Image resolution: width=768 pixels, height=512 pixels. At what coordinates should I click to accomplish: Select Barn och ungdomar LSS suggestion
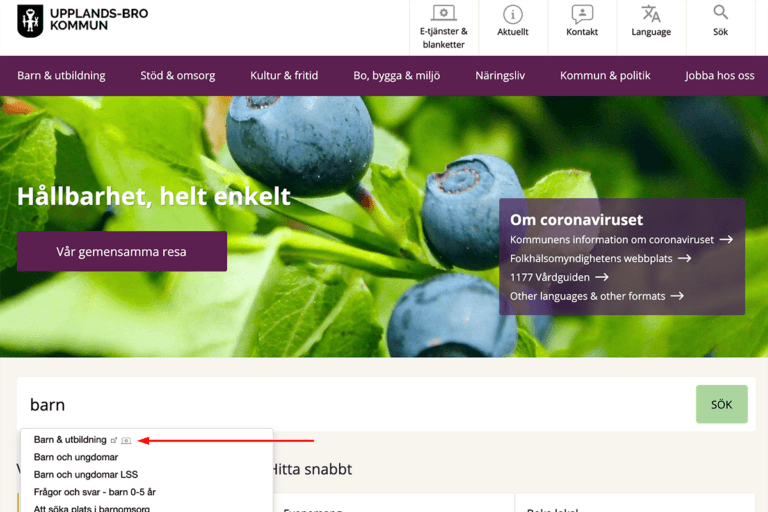[86, 474]
